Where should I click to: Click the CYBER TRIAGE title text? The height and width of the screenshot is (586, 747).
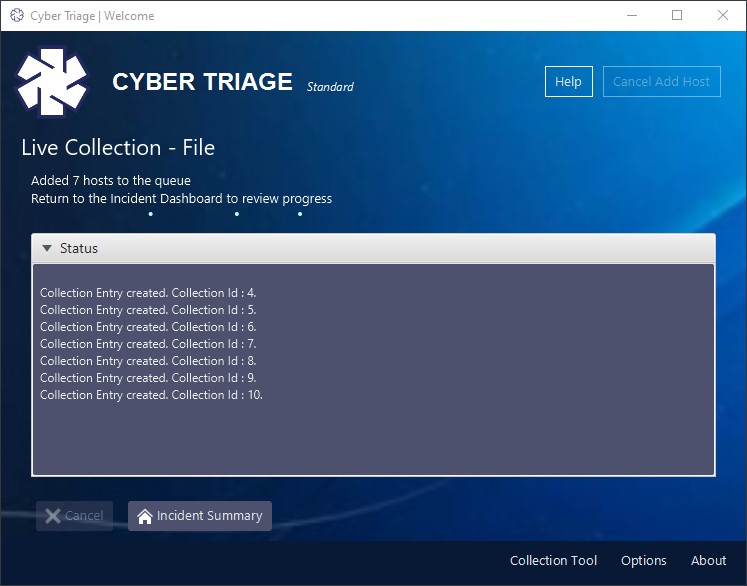[202, 81]
